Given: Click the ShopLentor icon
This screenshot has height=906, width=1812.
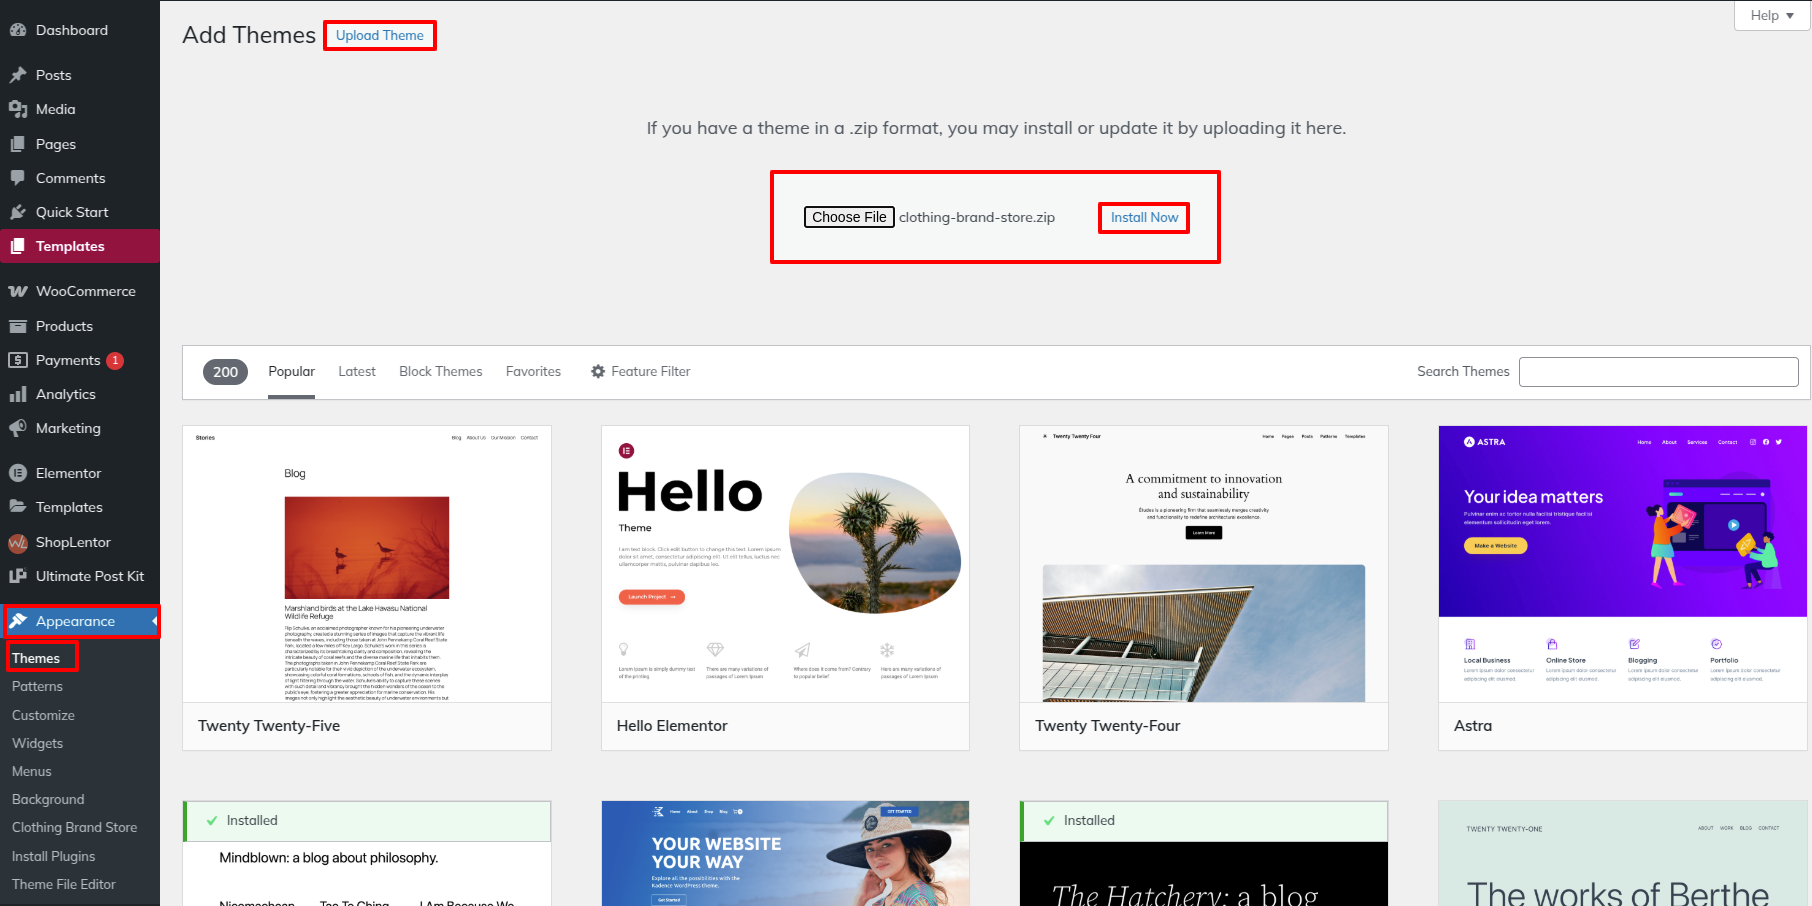Looking at the screenshot, I should pyautogui.click(x=18, y=542).
